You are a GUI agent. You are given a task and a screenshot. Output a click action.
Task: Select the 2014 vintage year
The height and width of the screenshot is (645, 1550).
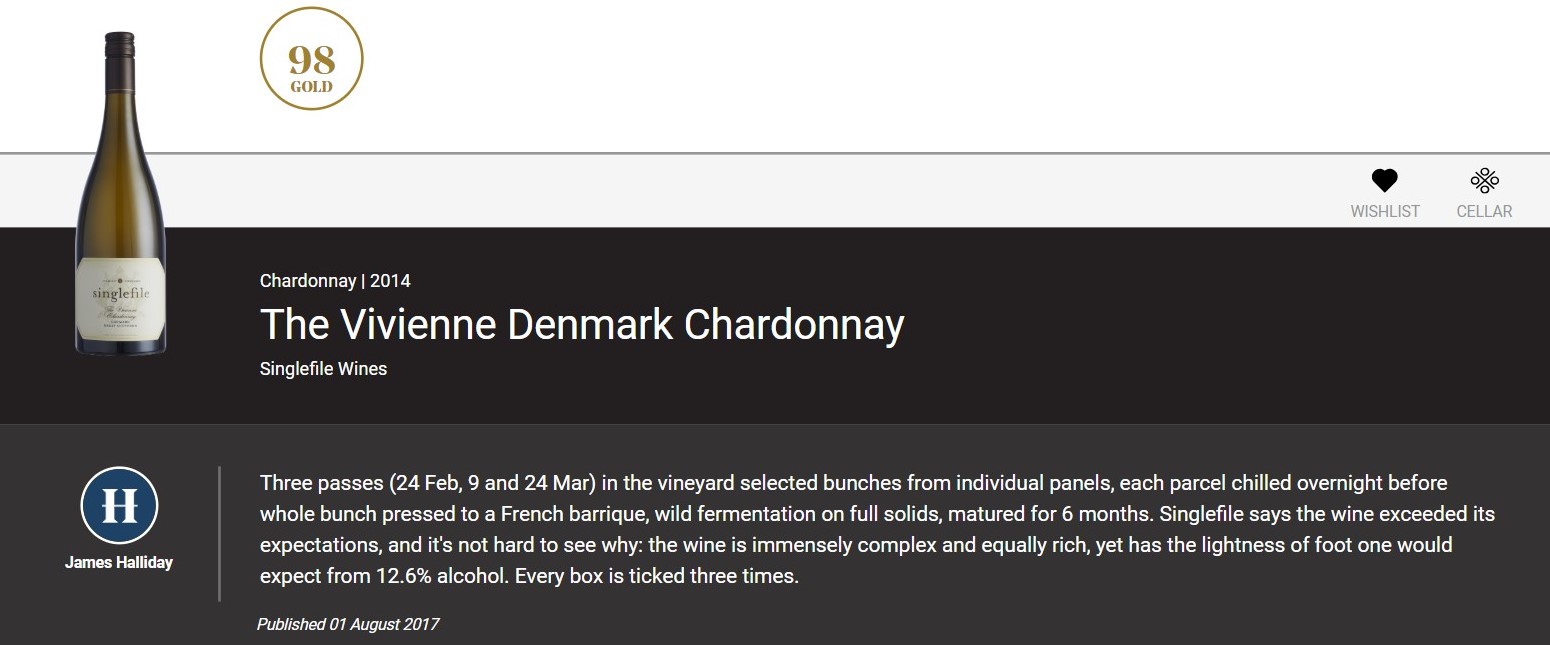[x=390, y=281]
